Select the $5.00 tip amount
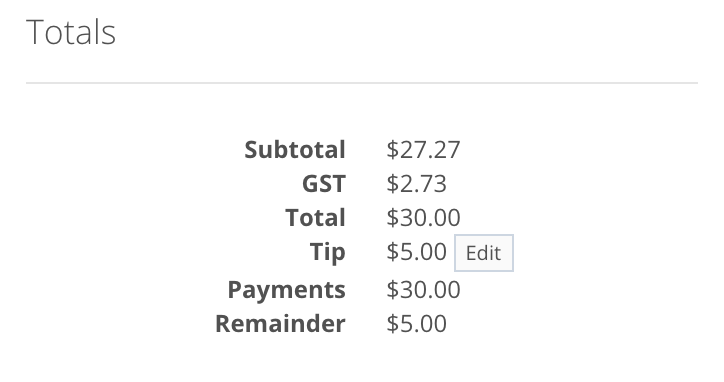Viewport: 724px width, 382px height. 416,252
